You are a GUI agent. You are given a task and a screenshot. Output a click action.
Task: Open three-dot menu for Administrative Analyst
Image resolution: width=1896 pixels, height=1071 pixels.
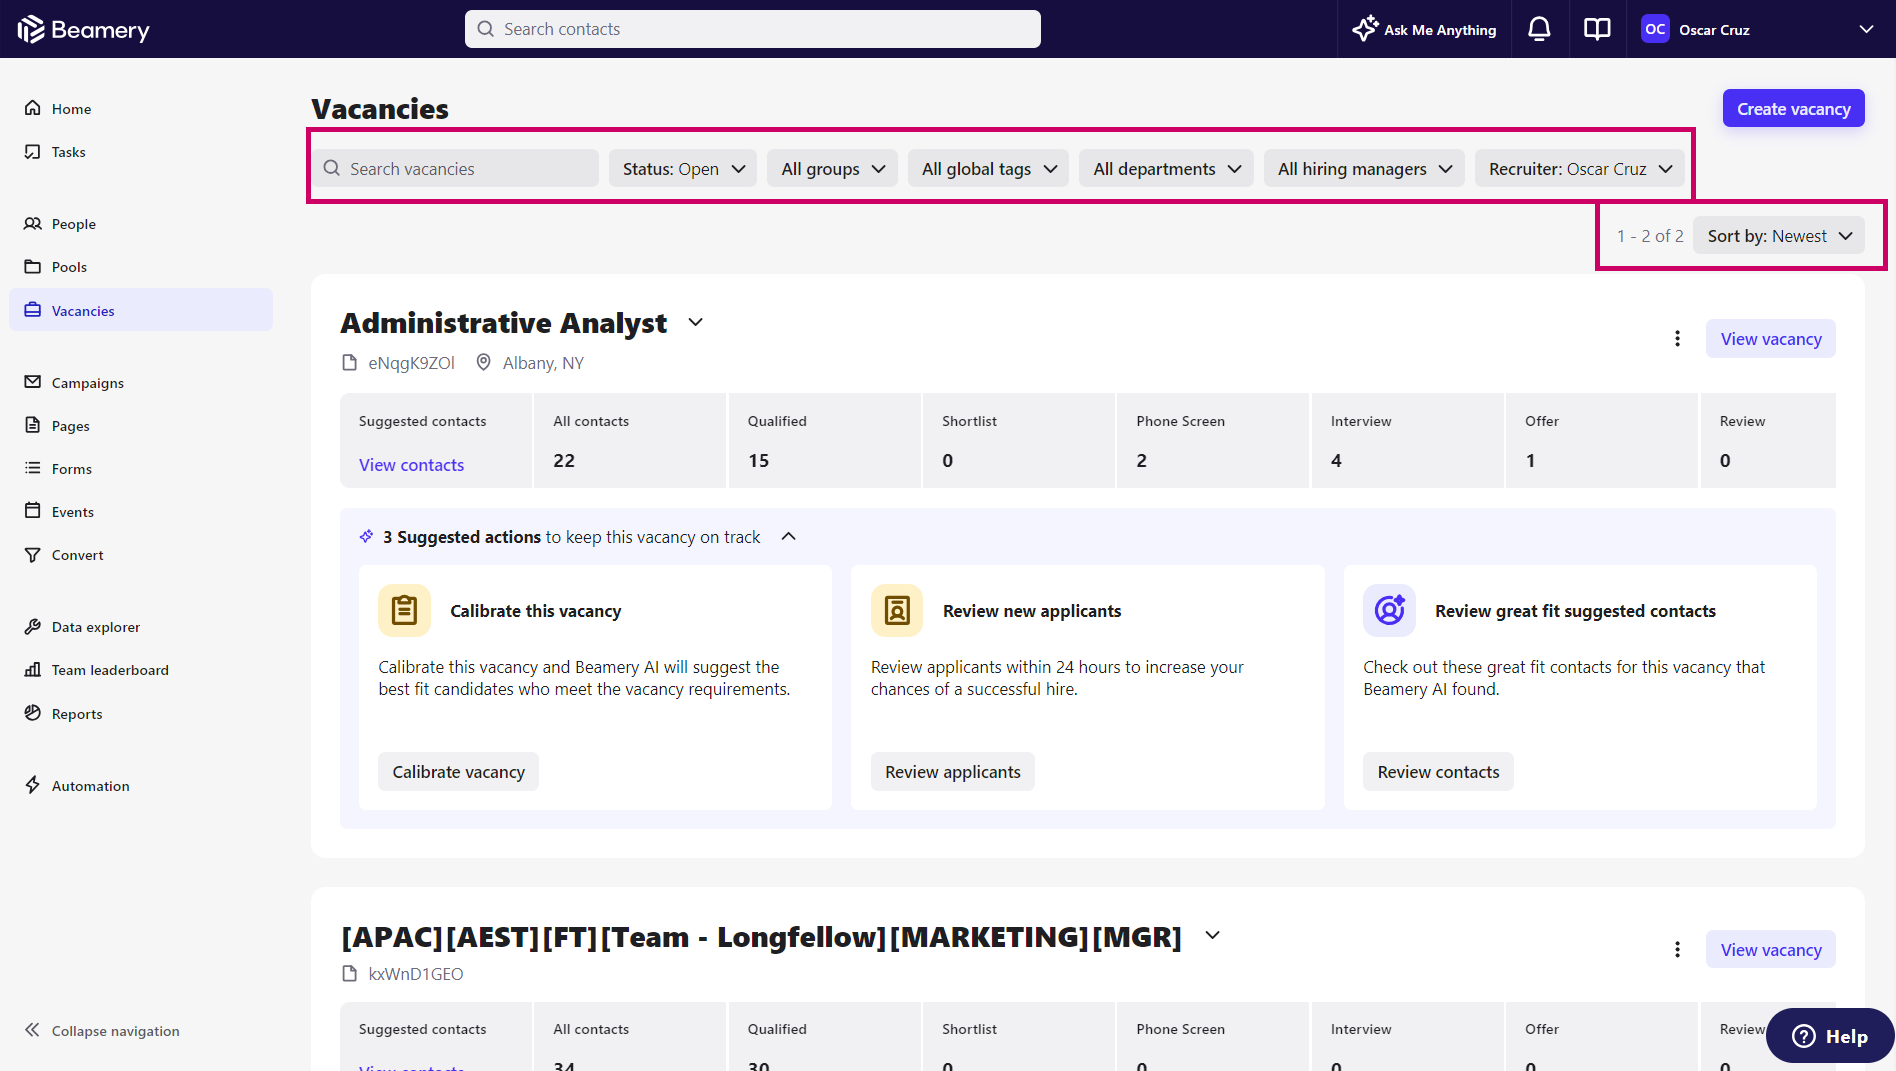pyautogui.click(x=1677, y=339)
